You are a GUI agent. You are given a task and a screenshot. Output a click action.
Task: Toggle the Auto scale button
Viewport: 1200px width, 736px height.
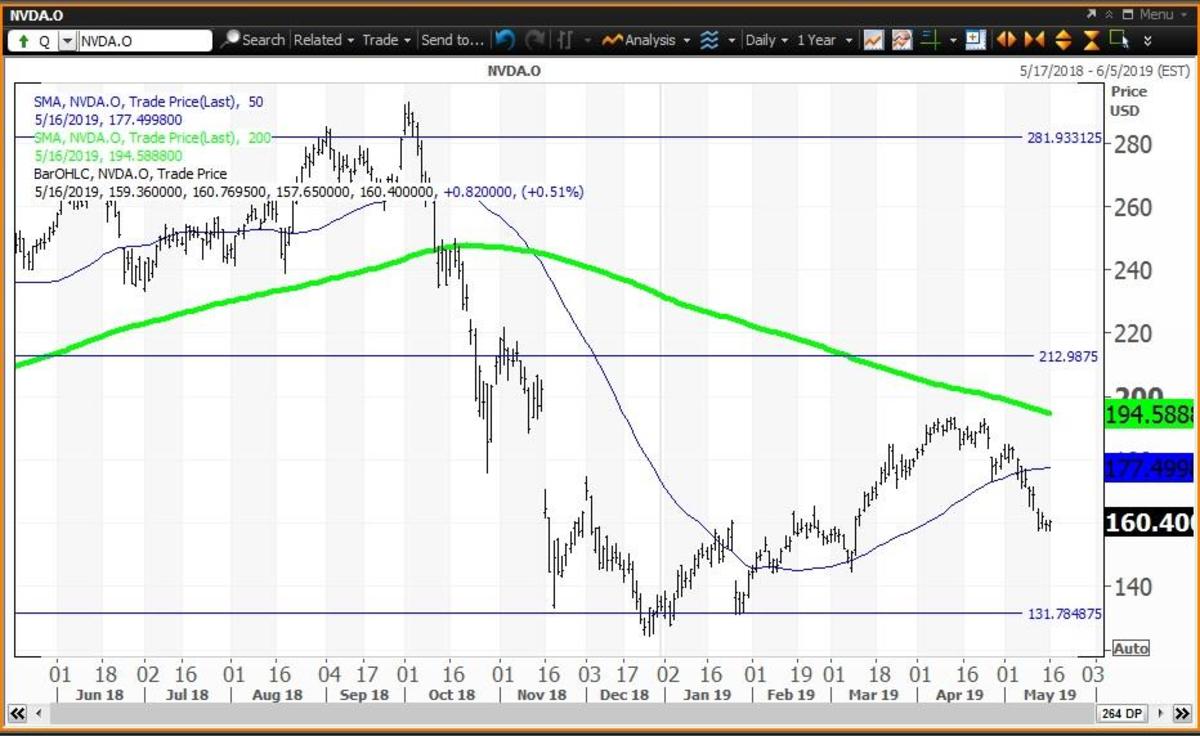coord(1131,648)
